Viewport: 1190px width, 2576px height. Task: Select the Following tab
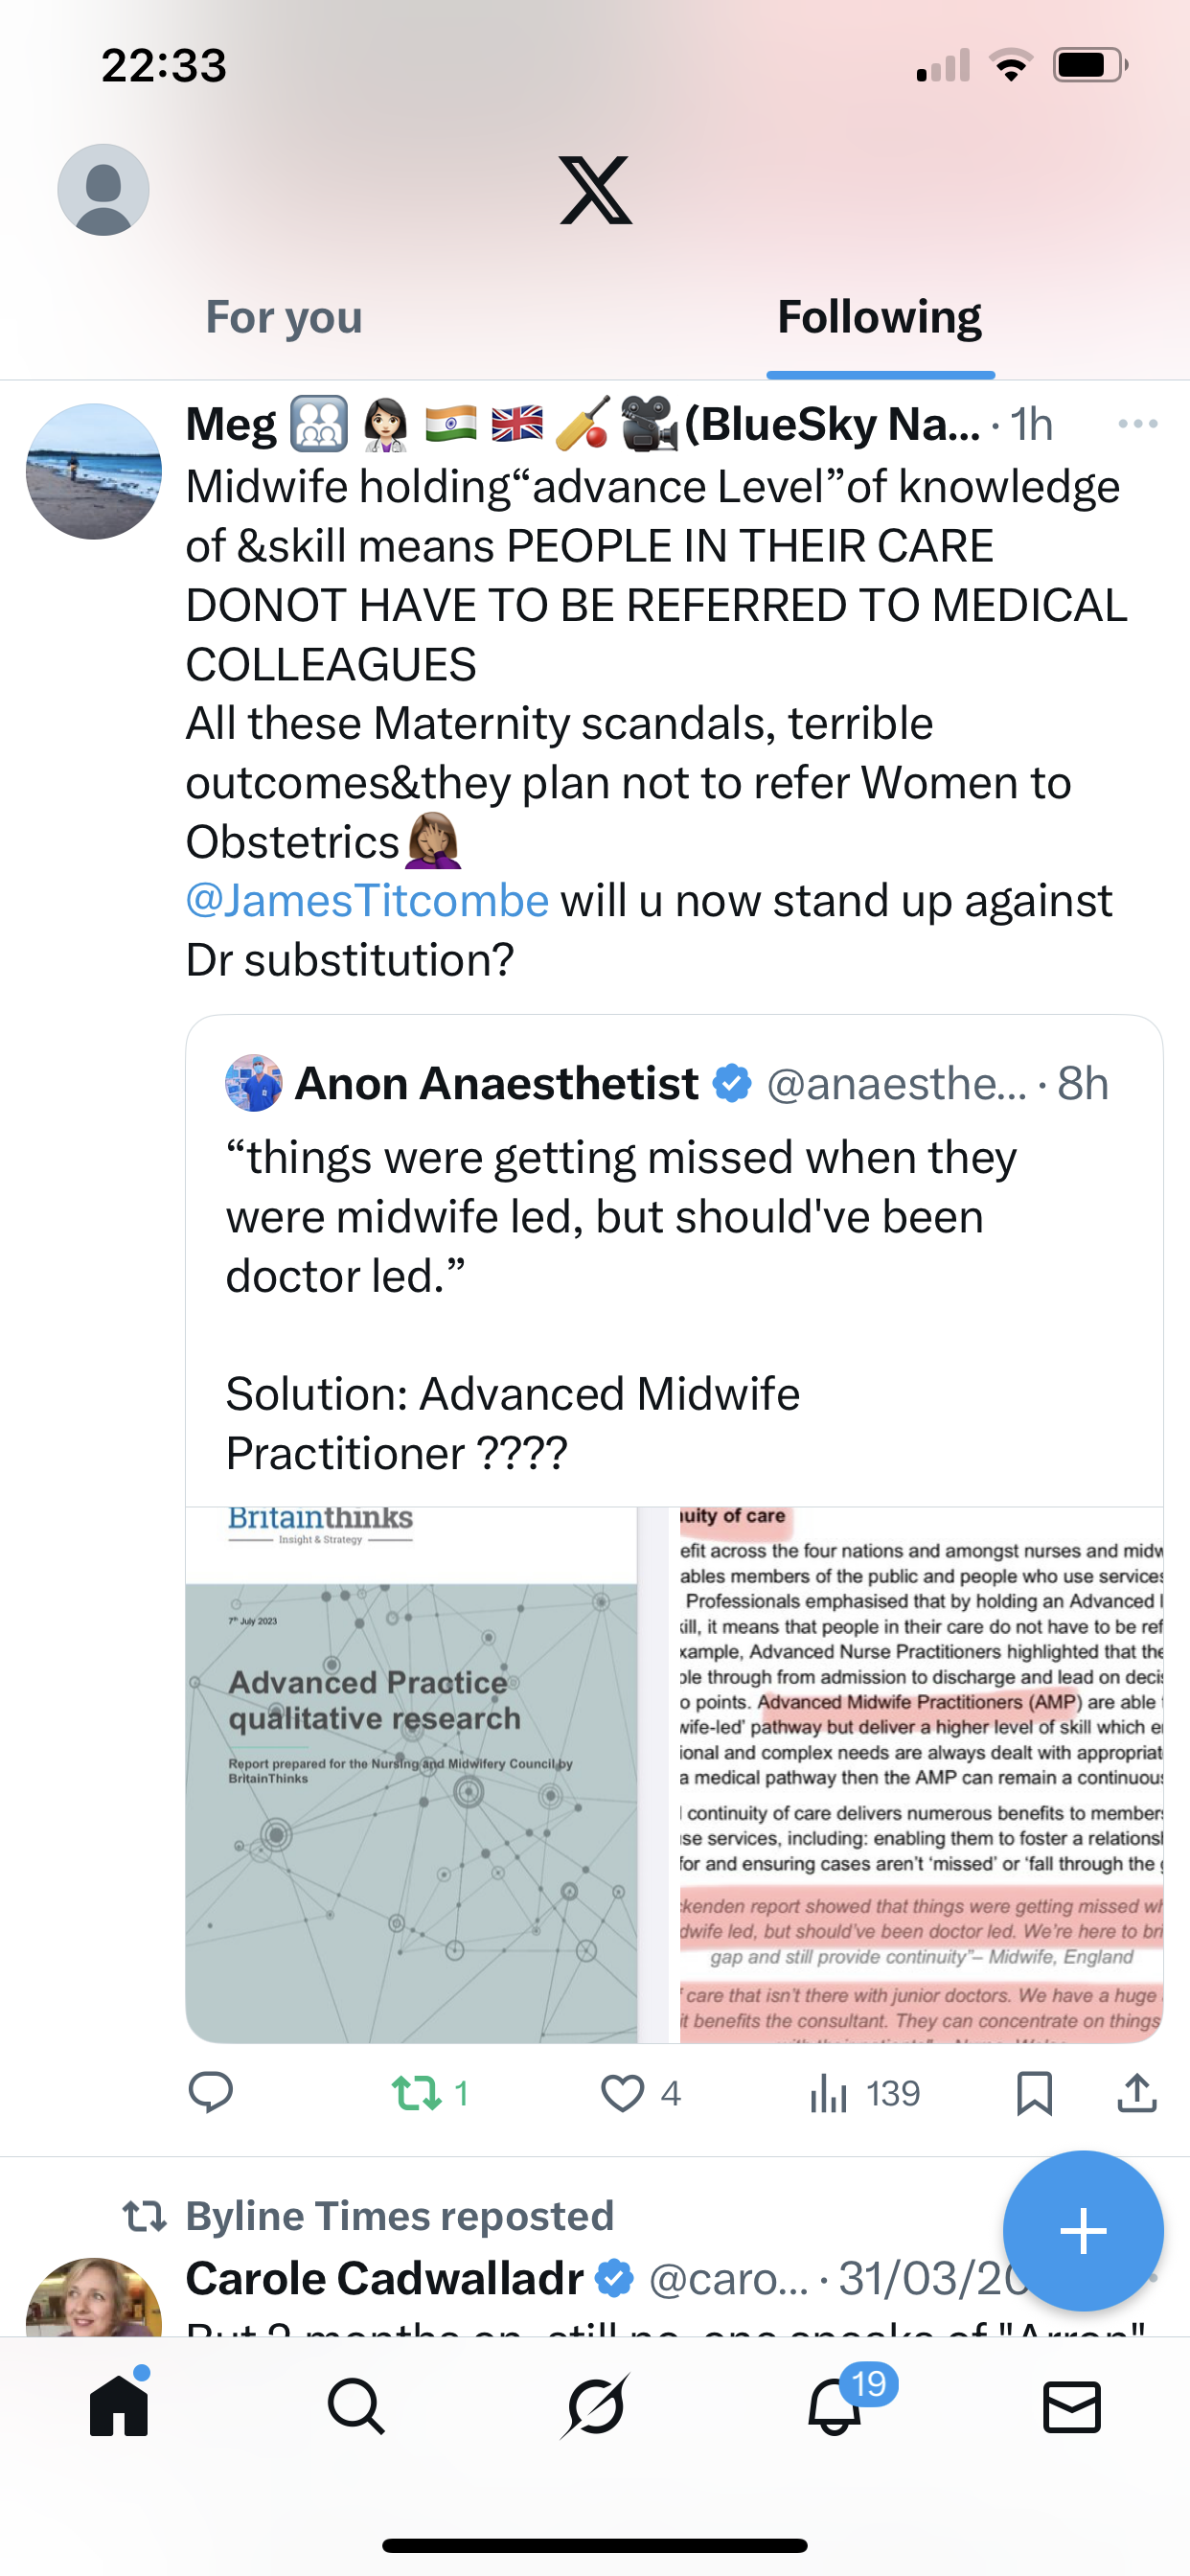tap(879, 318)
